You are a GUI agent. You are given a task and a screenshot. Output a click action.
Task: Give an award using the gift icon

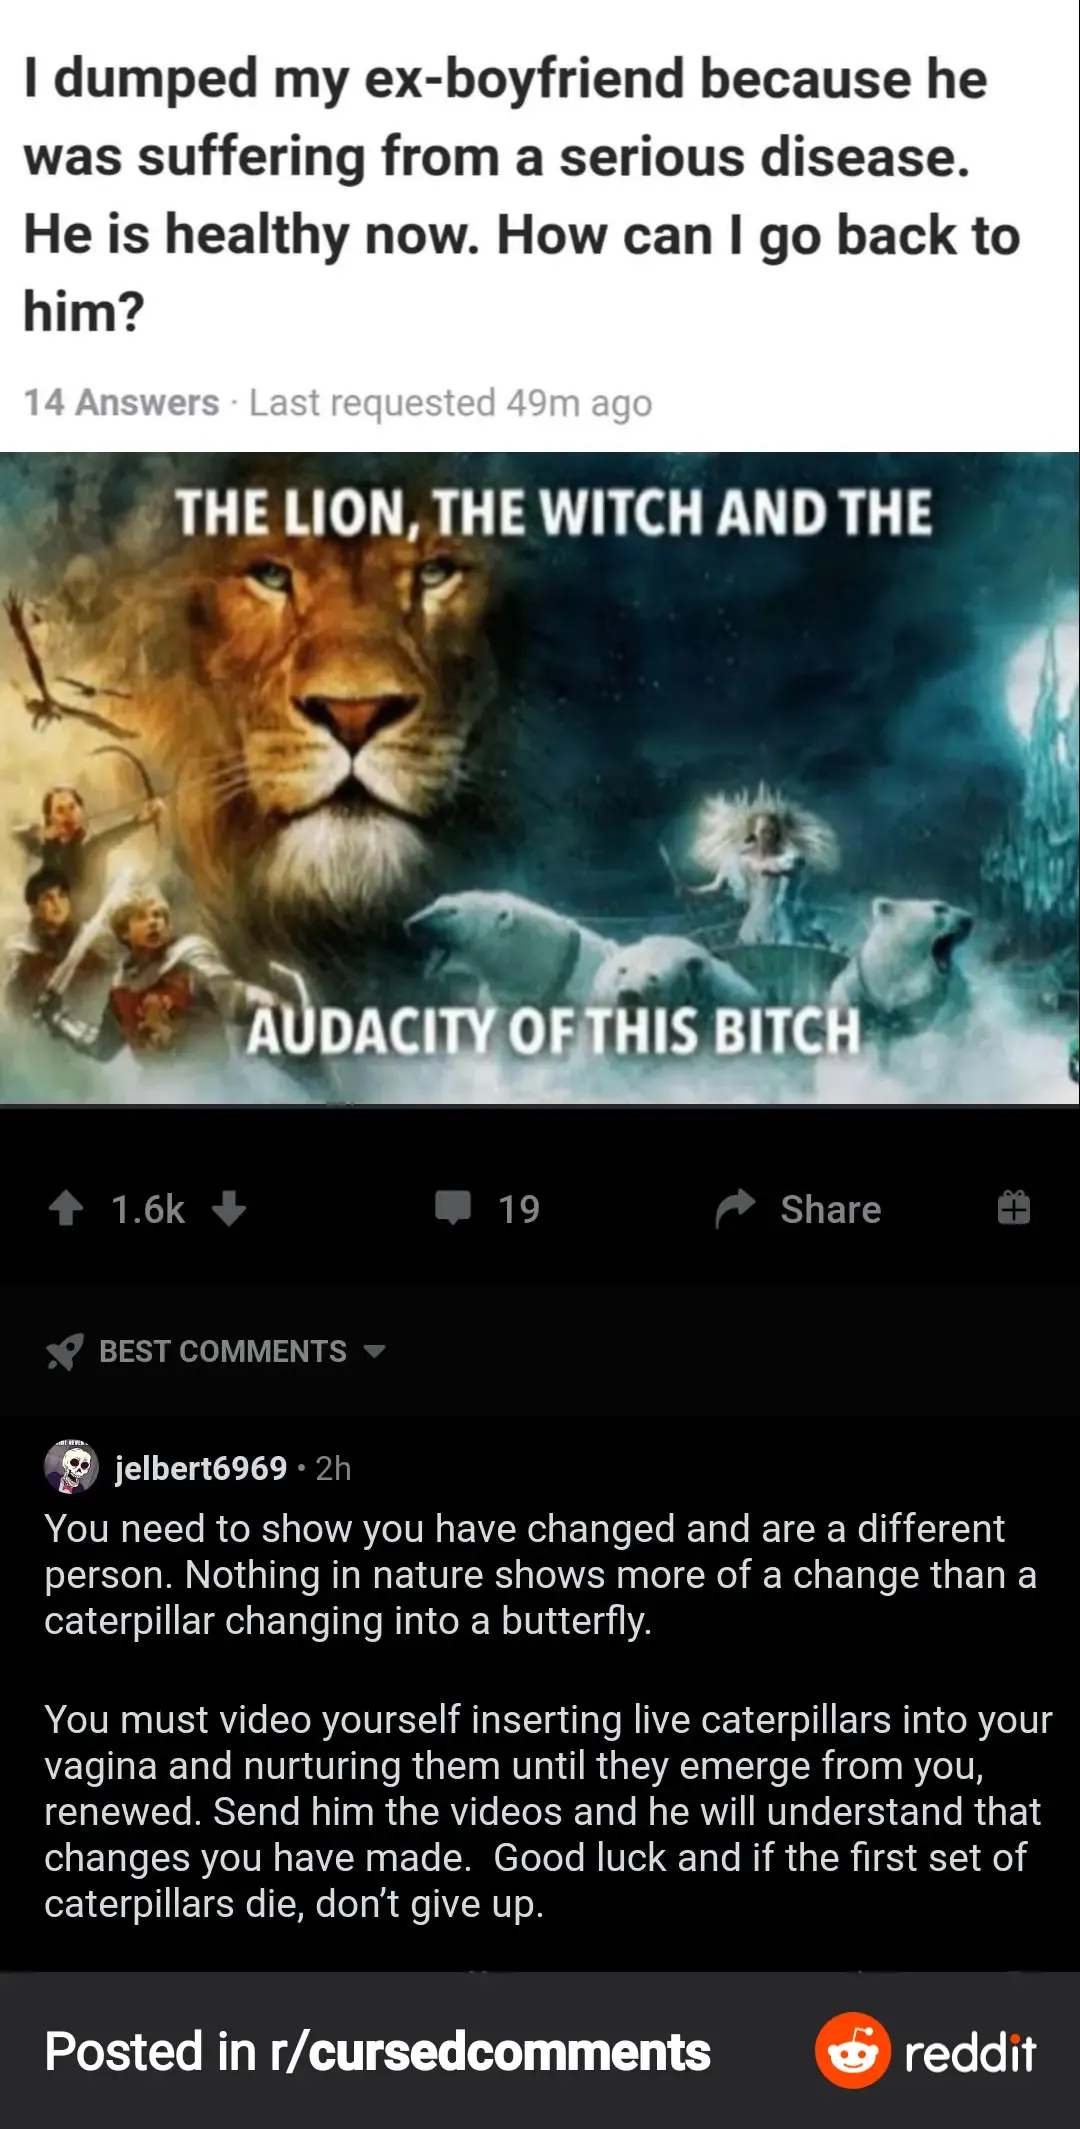1013,1208
